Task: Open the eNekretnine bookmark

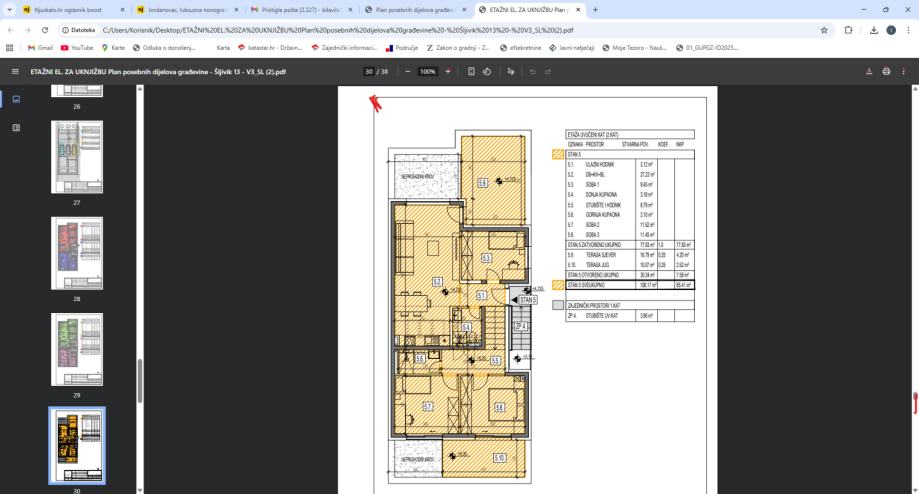Action: [x=520, y=47]
